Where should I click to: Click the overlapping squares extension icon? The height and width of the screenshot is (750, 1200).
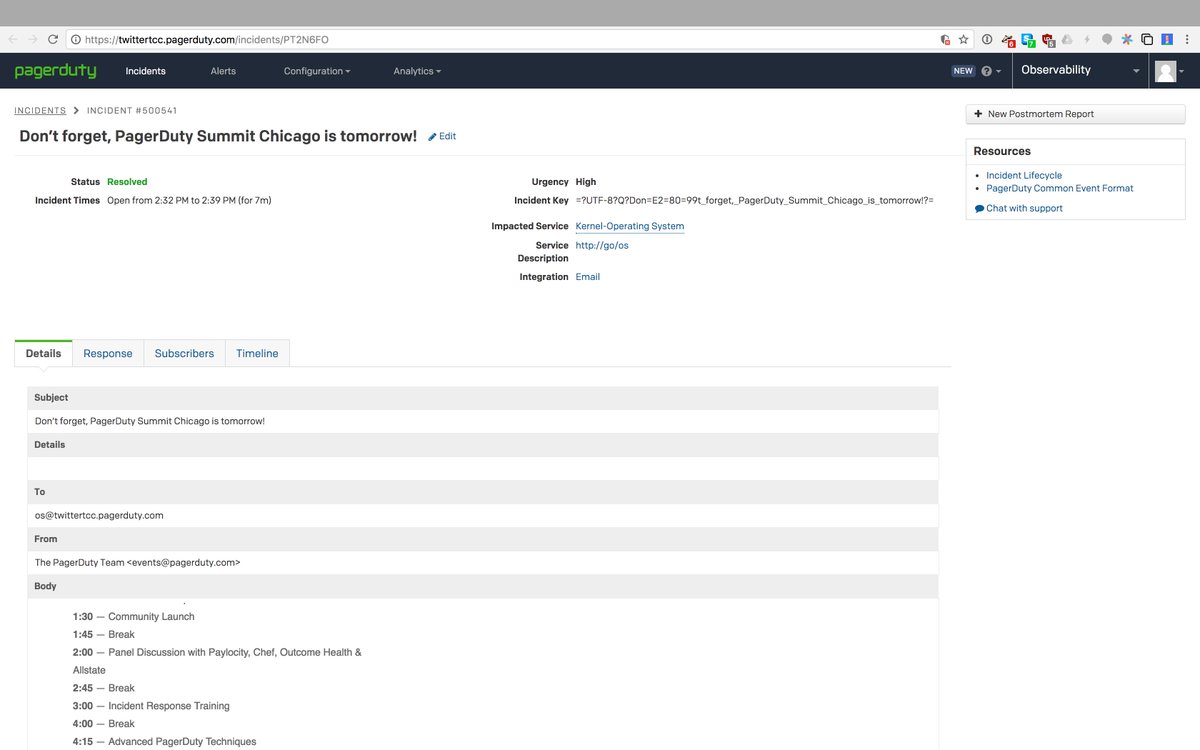tap(1147, 40)
